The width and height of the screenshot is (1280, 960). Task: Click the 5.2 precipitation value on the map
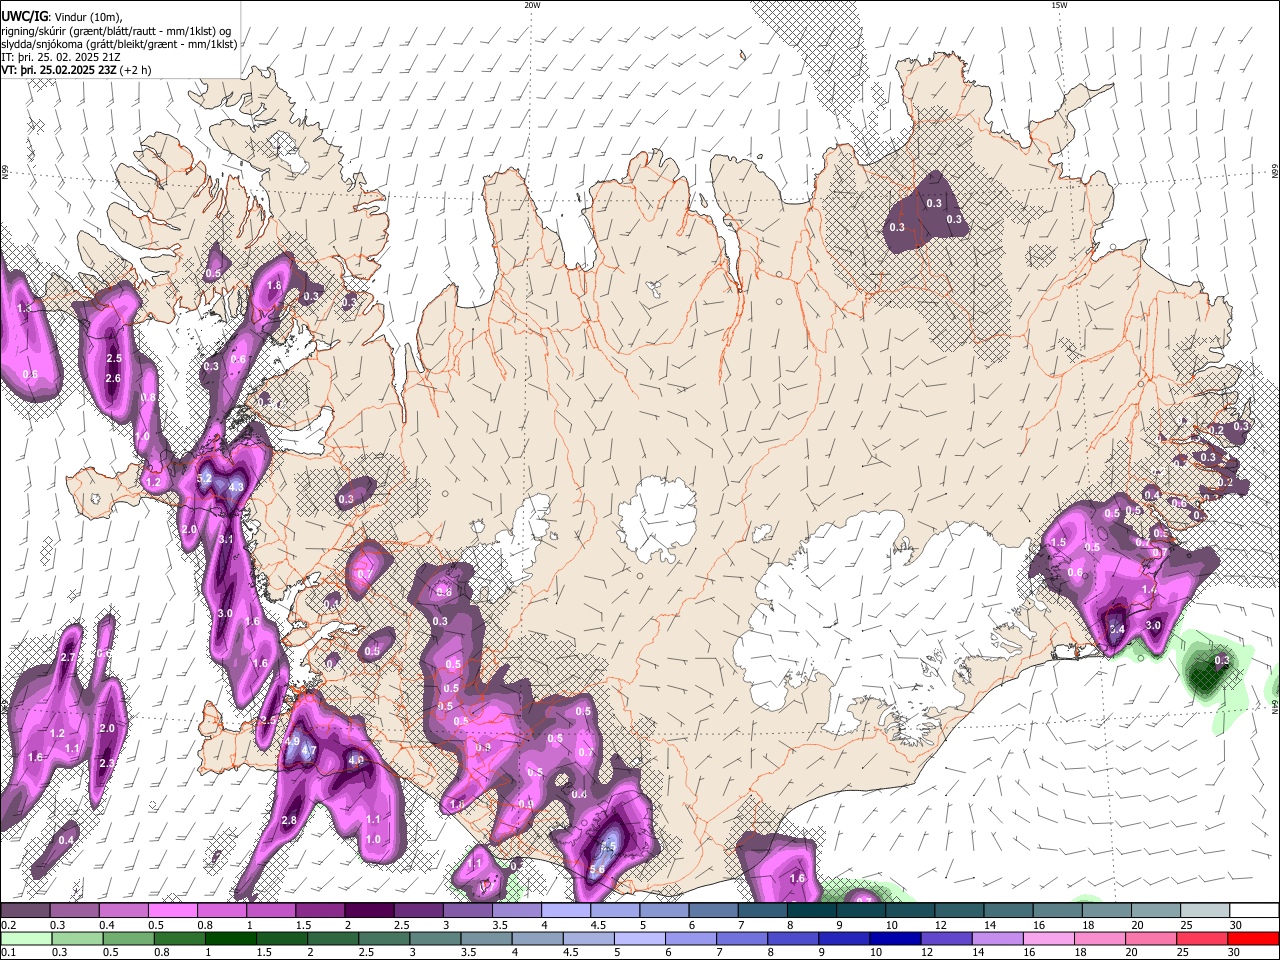(204, 479)
